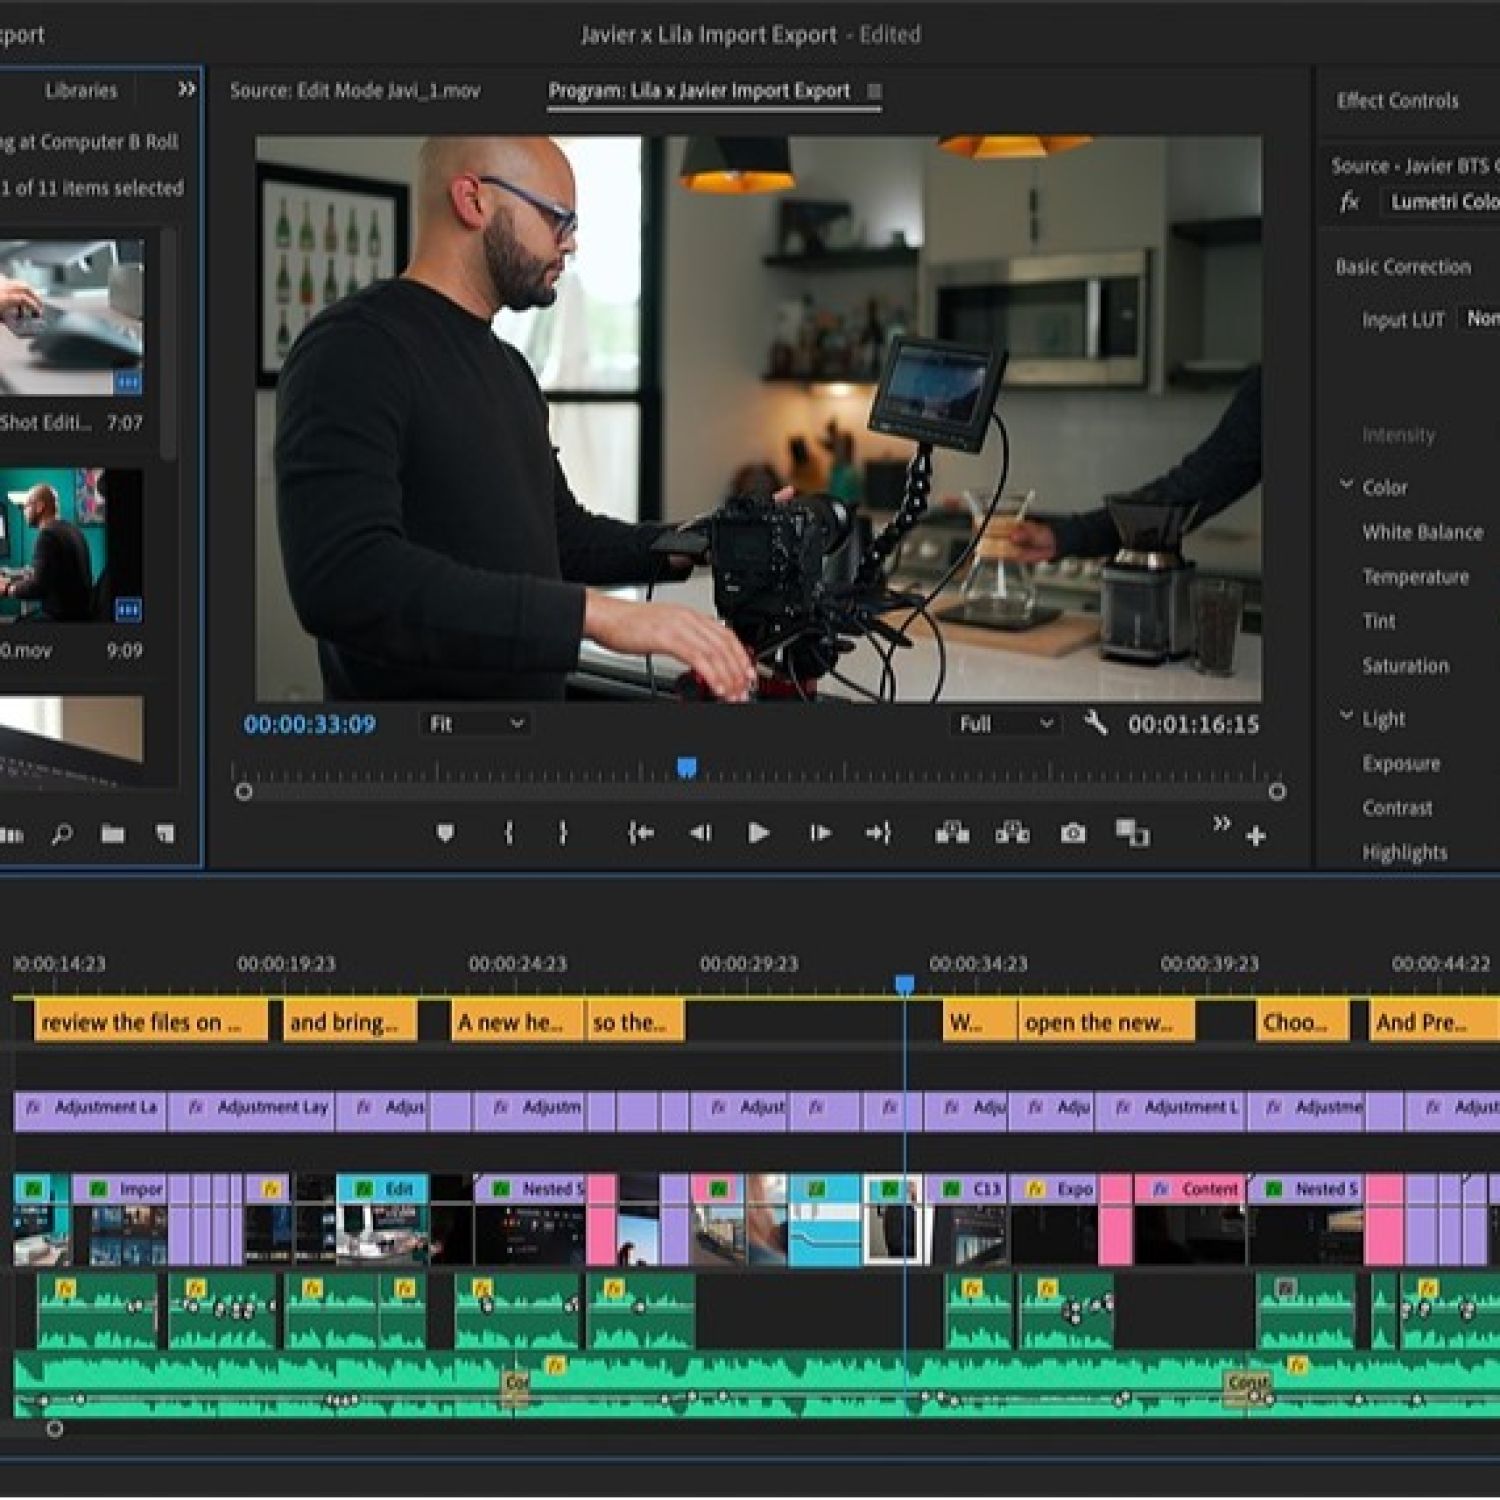This screenshot has height=1500, width=1500.
Task: Switch to the Source: Edit Mode Javi_1.mov tab
Action: pos(355,91)
